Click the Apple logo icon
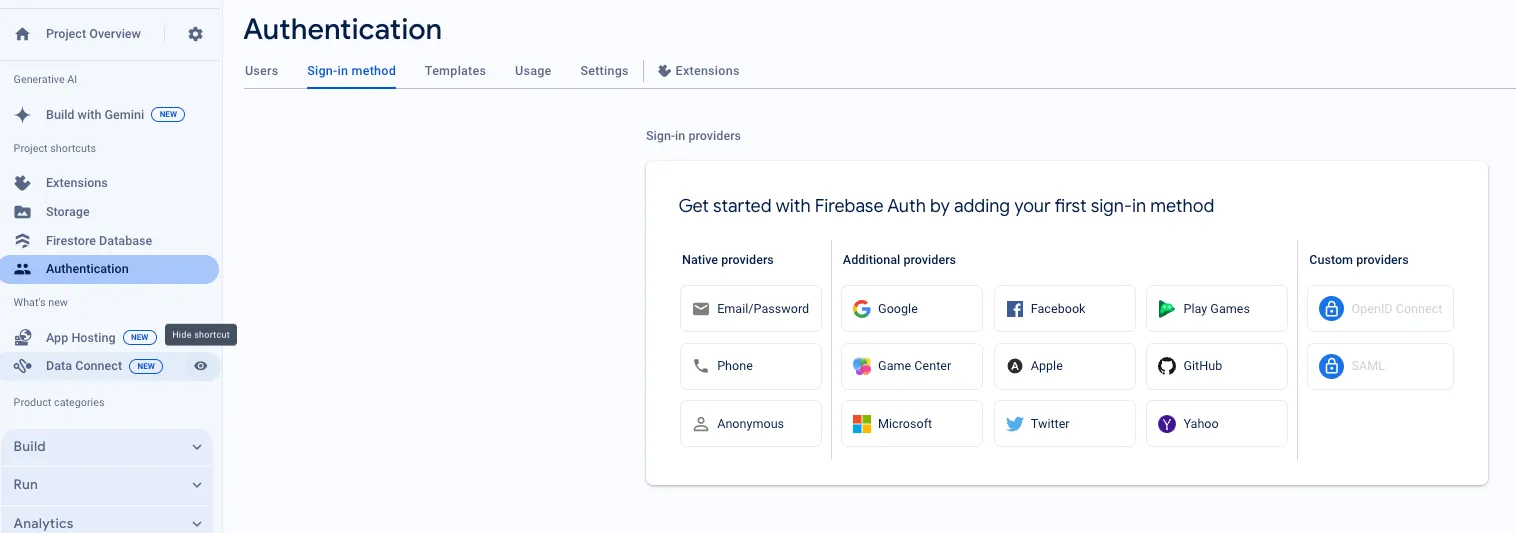 1014,366
